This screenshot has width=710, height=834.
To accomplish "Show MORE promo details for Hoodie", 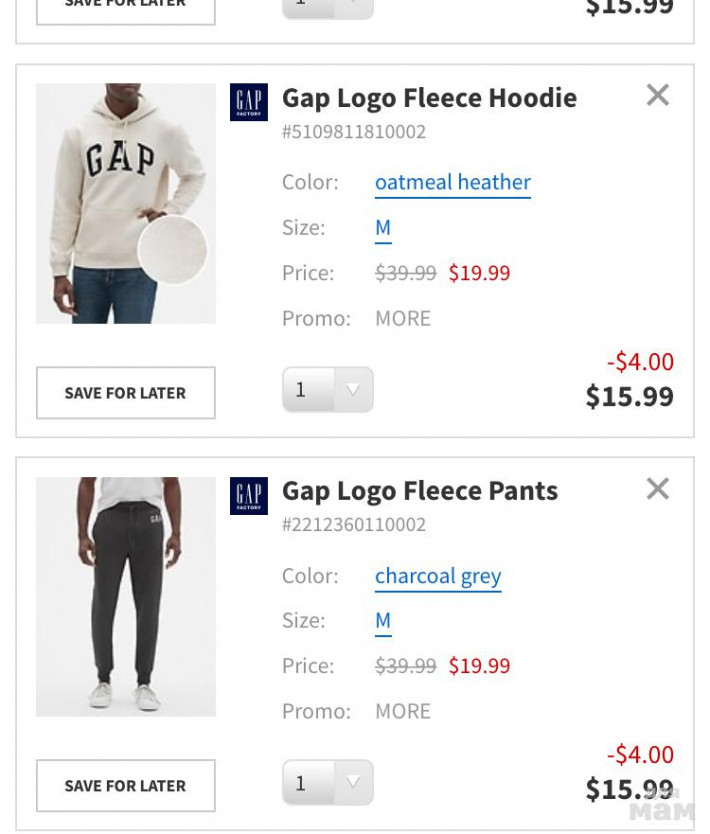I will click(x=402, y=318).
